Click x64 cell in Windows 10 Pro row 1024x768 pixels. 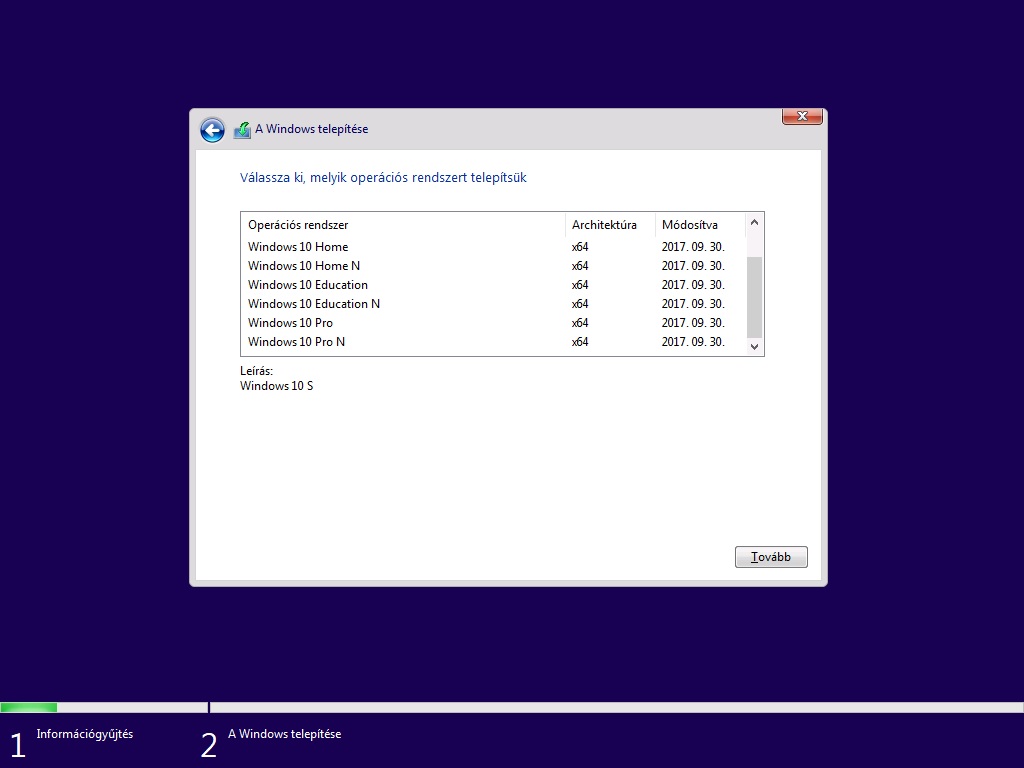tap(580, 323)
